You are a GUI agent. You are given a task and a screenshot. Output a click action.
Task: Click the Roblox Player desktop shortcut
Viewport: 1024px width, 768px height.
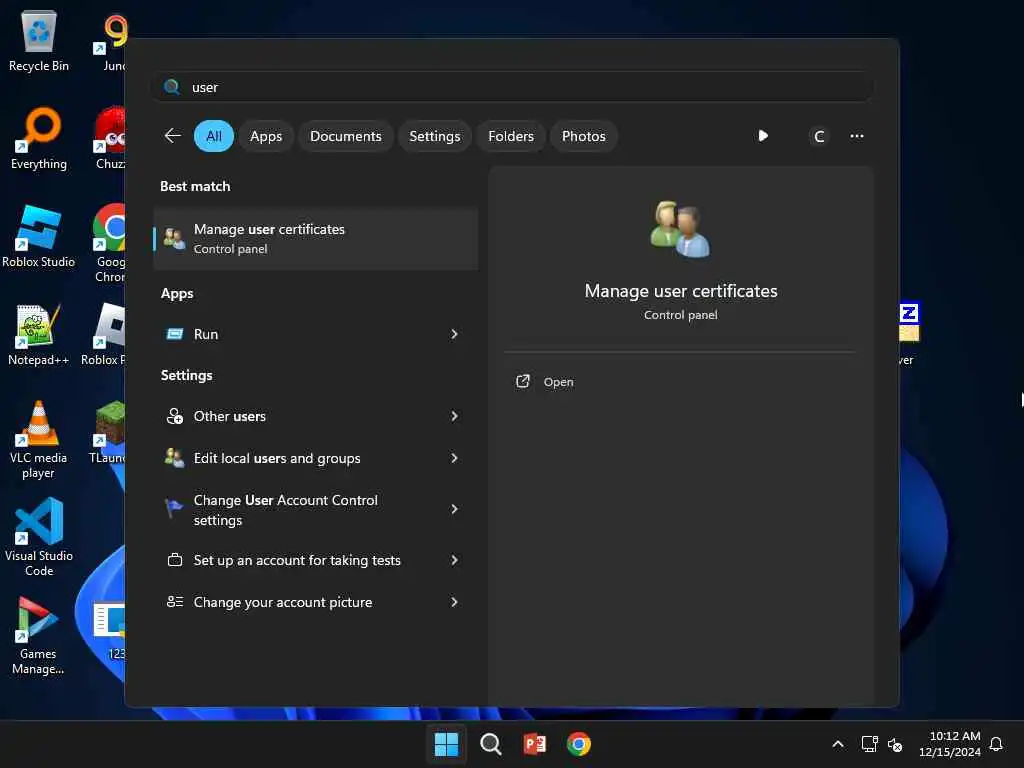(104, 334)
